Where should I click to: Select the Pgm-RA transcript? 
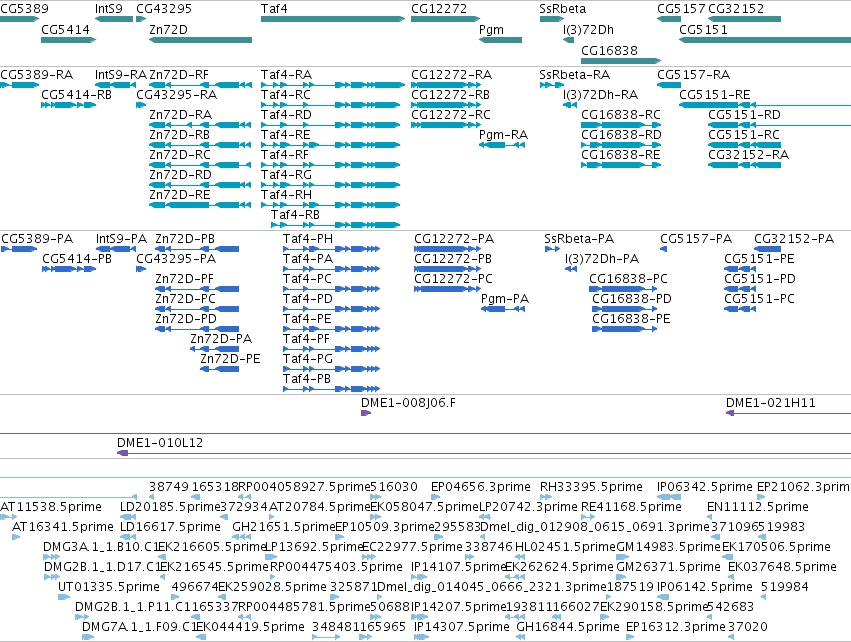(502, 145)
